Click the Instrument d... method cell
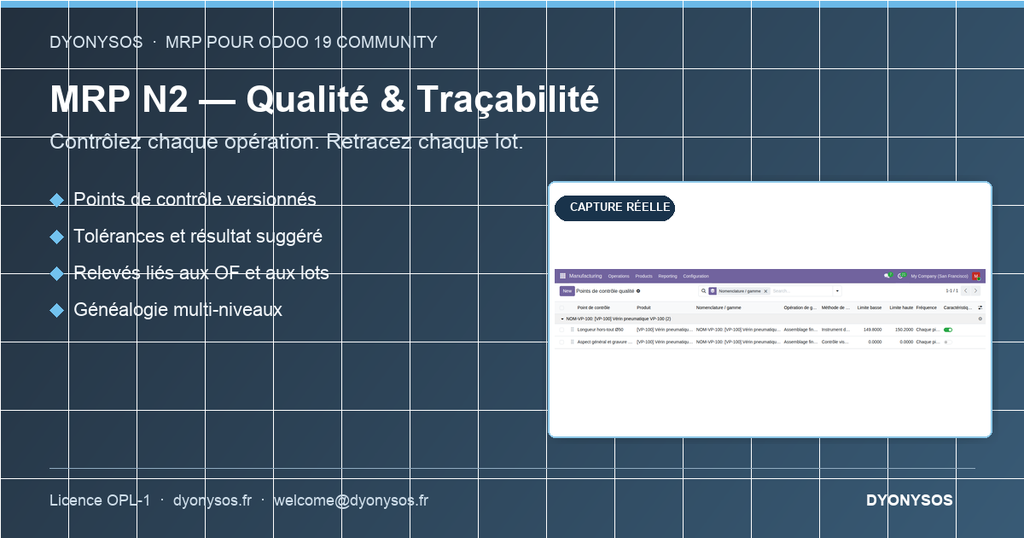1024x538 pixels. (x=835, y=330)
